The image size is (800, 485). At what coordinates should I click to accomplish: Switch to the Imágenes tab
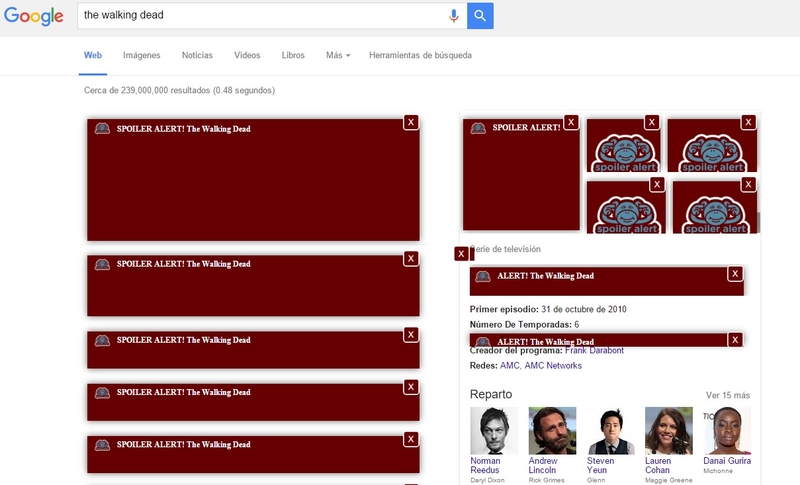(141, 55)
